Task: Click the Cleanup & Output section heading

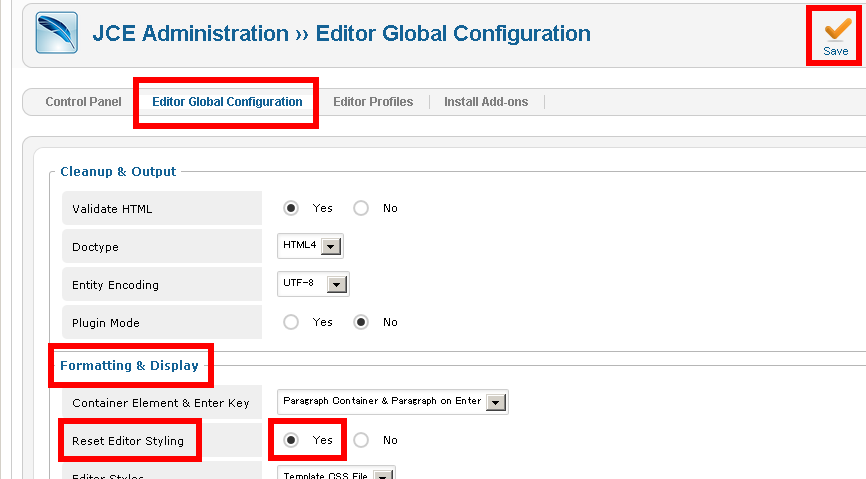Action: [118, 172]
